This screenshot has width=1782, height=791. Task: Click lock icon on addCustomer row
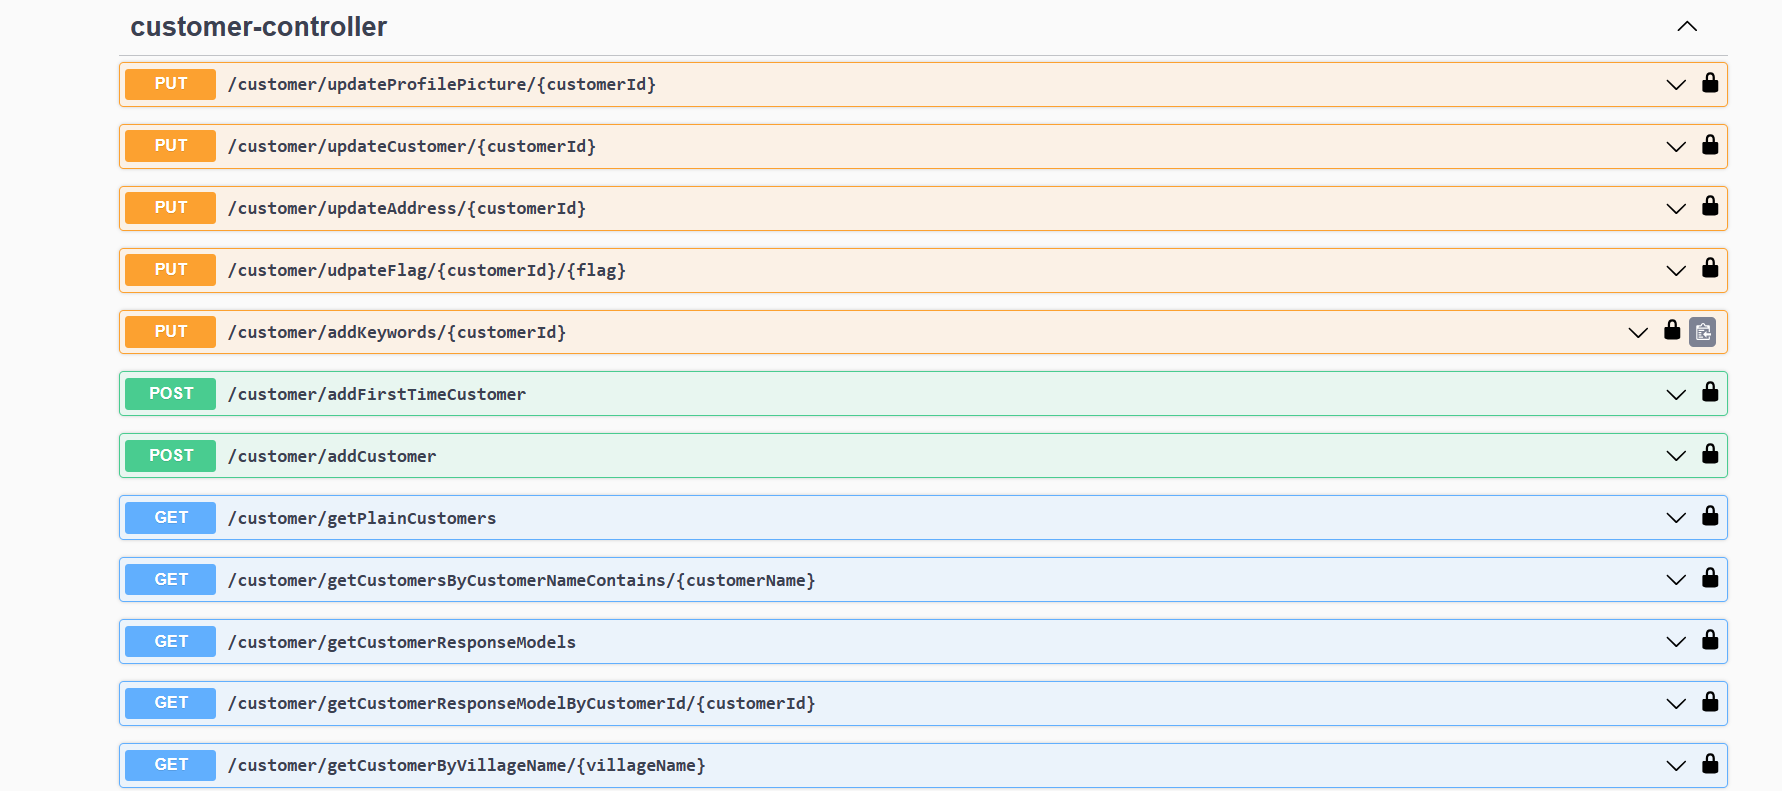(1710, 455)
